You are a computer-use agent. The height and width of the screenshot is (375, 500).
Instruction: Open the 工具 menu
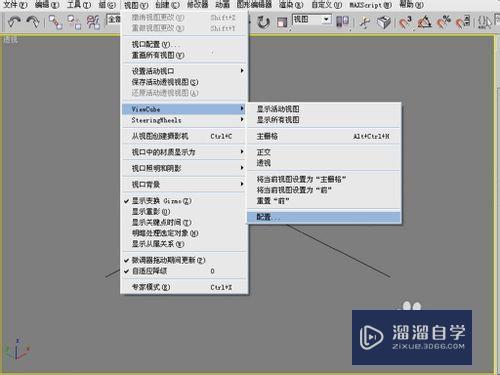coord(79,5)
